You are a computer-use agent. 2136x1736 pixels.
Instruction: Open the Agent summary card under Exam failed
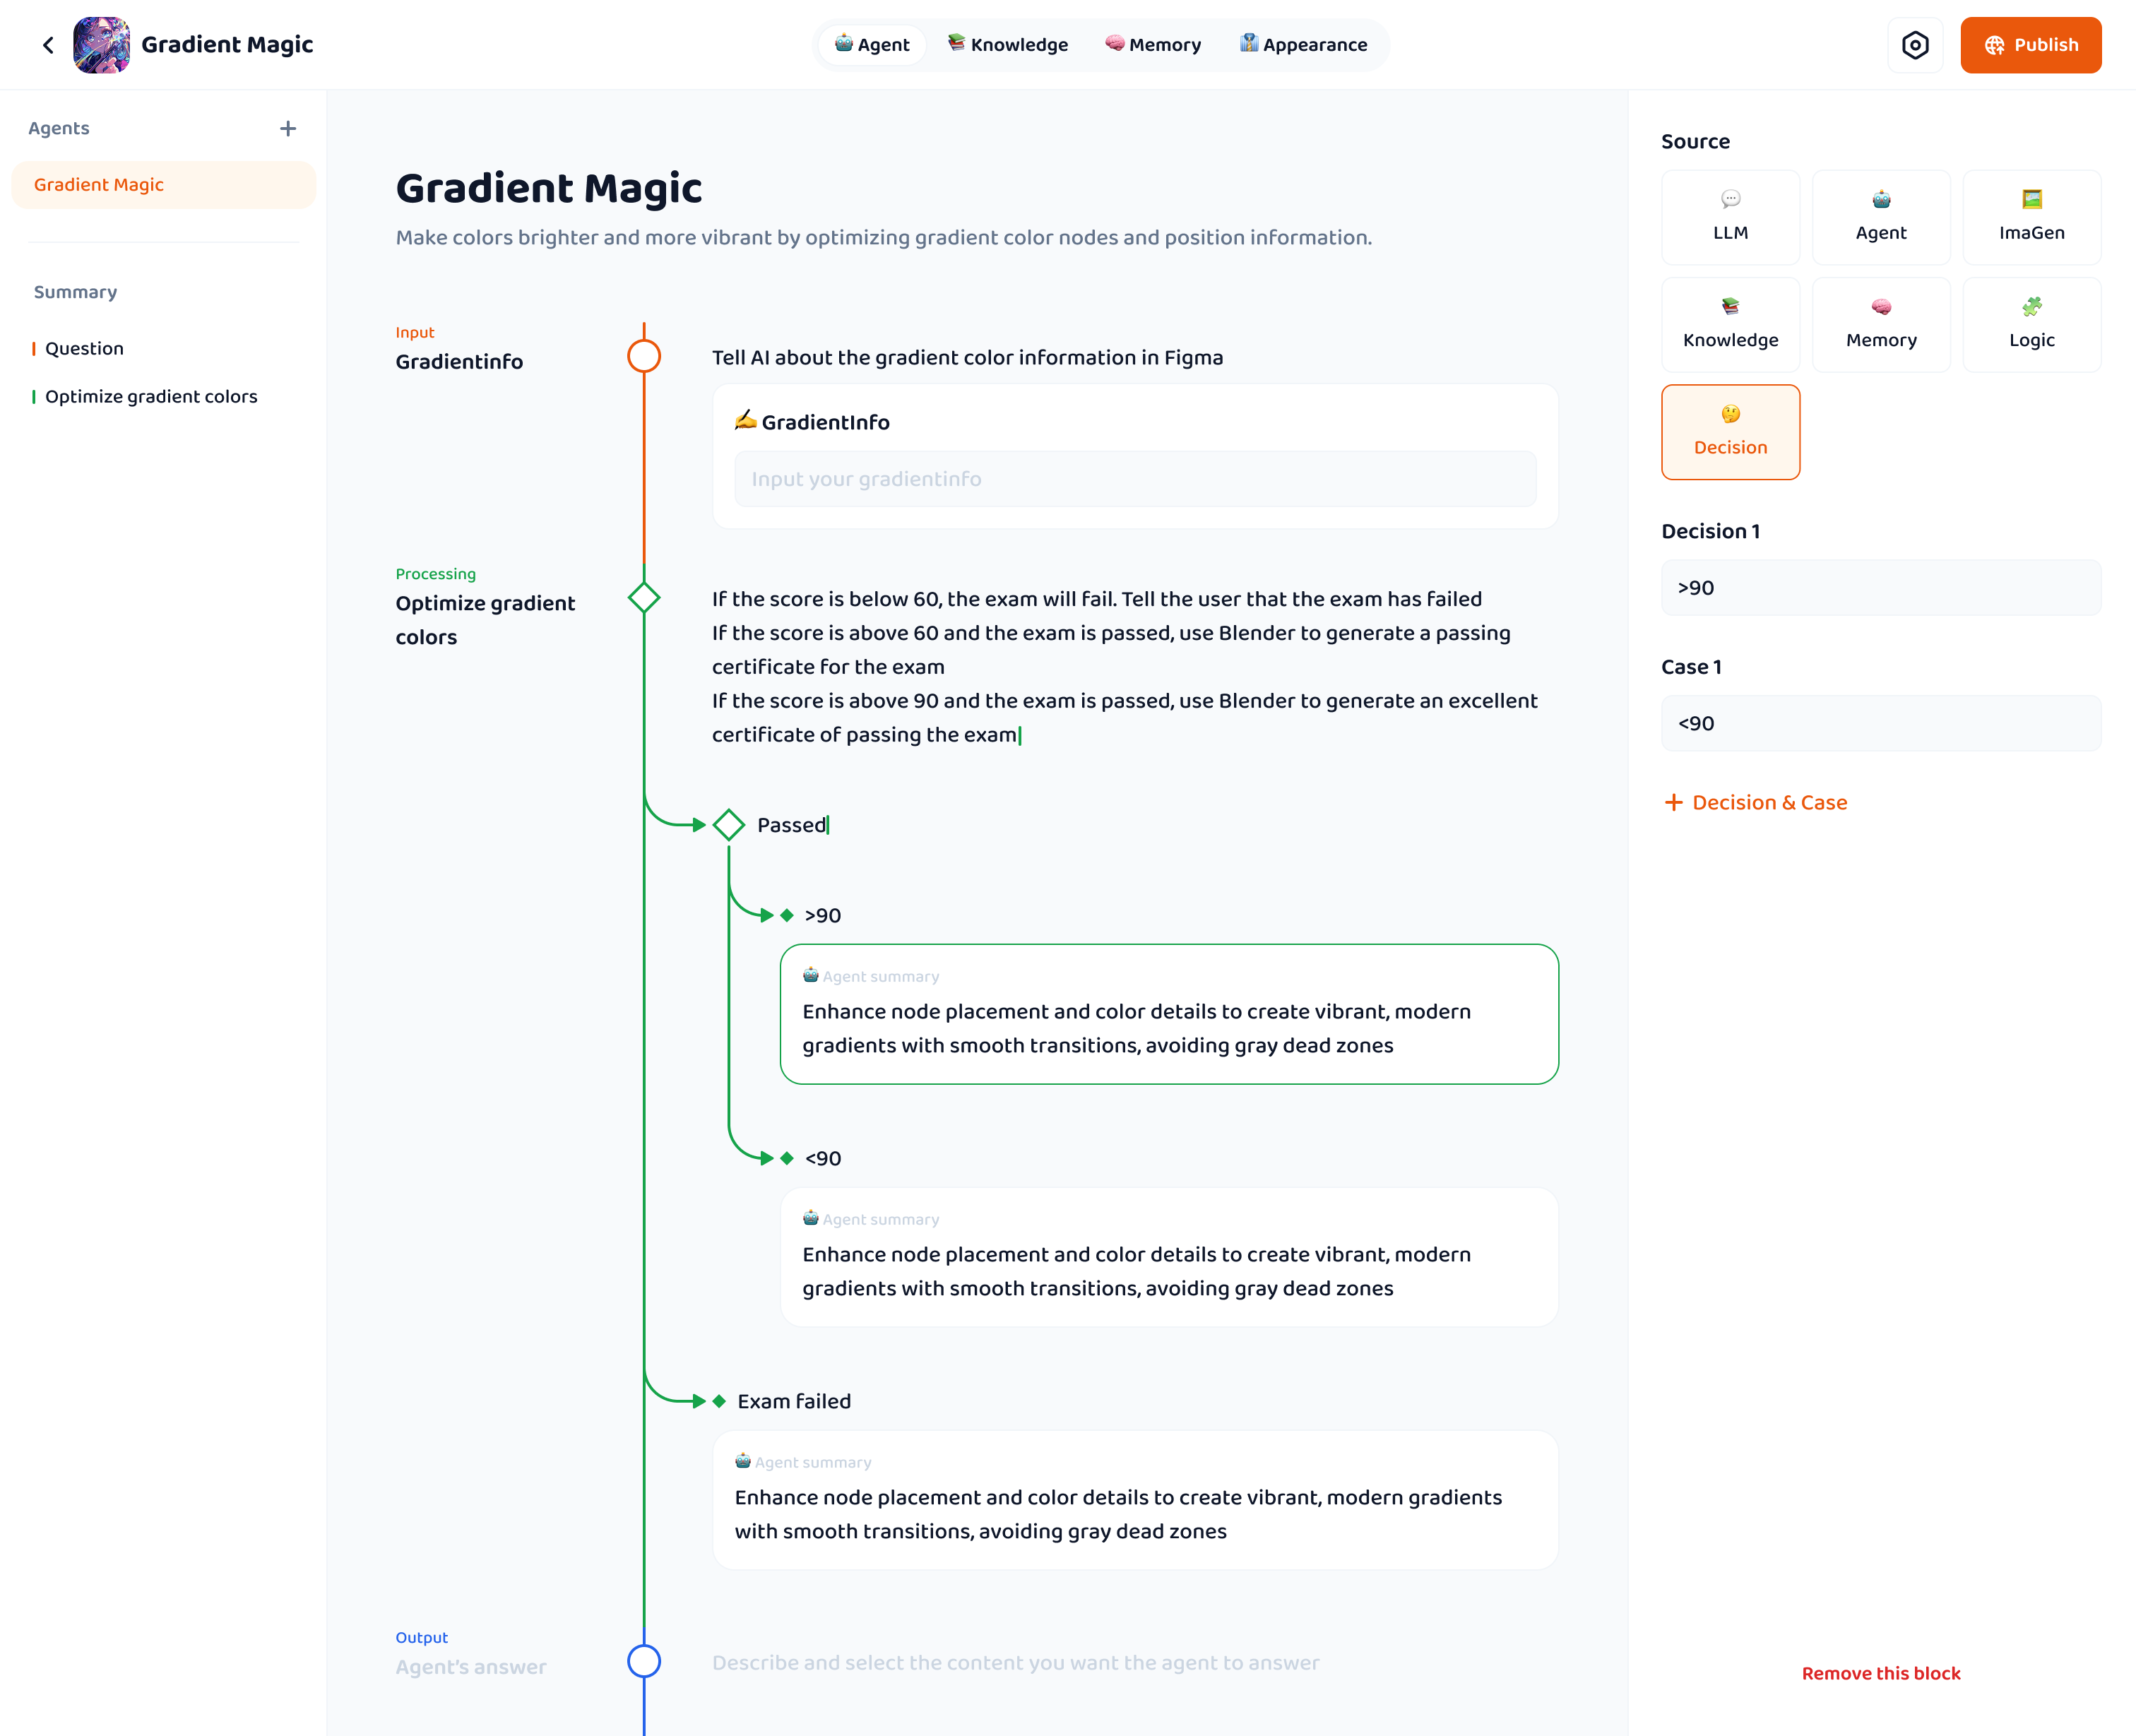[1135, 1500]
